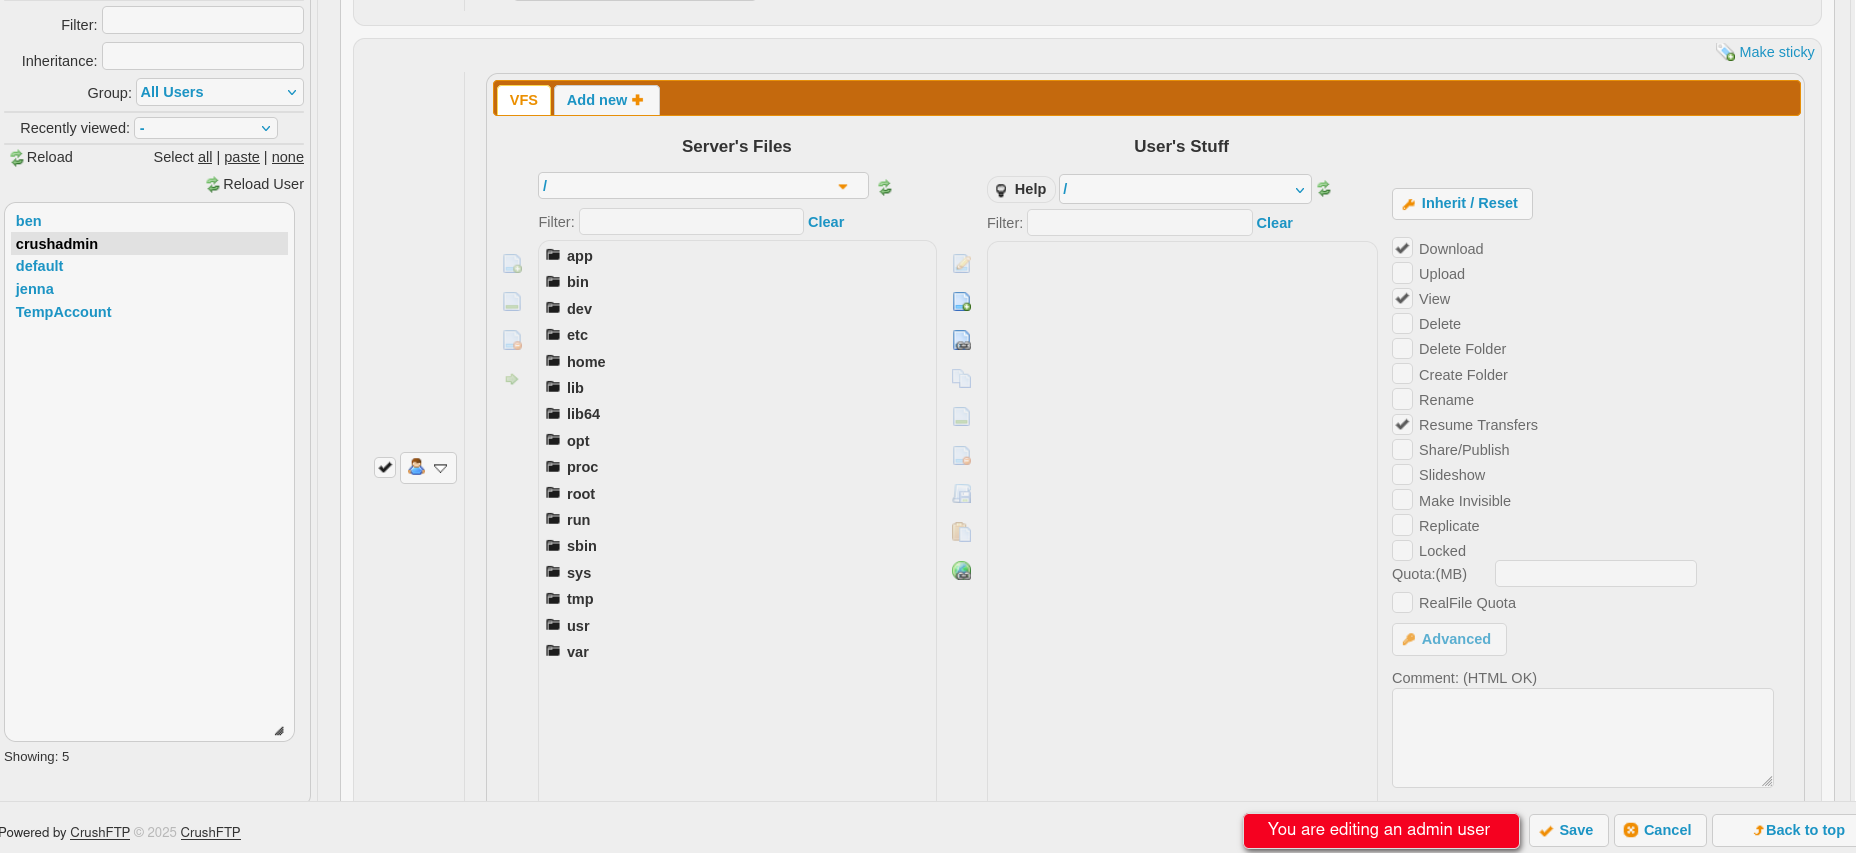Click the Advanced button
The image size is (1856, 853).
pyautogui.click(x=1449, y=639)
